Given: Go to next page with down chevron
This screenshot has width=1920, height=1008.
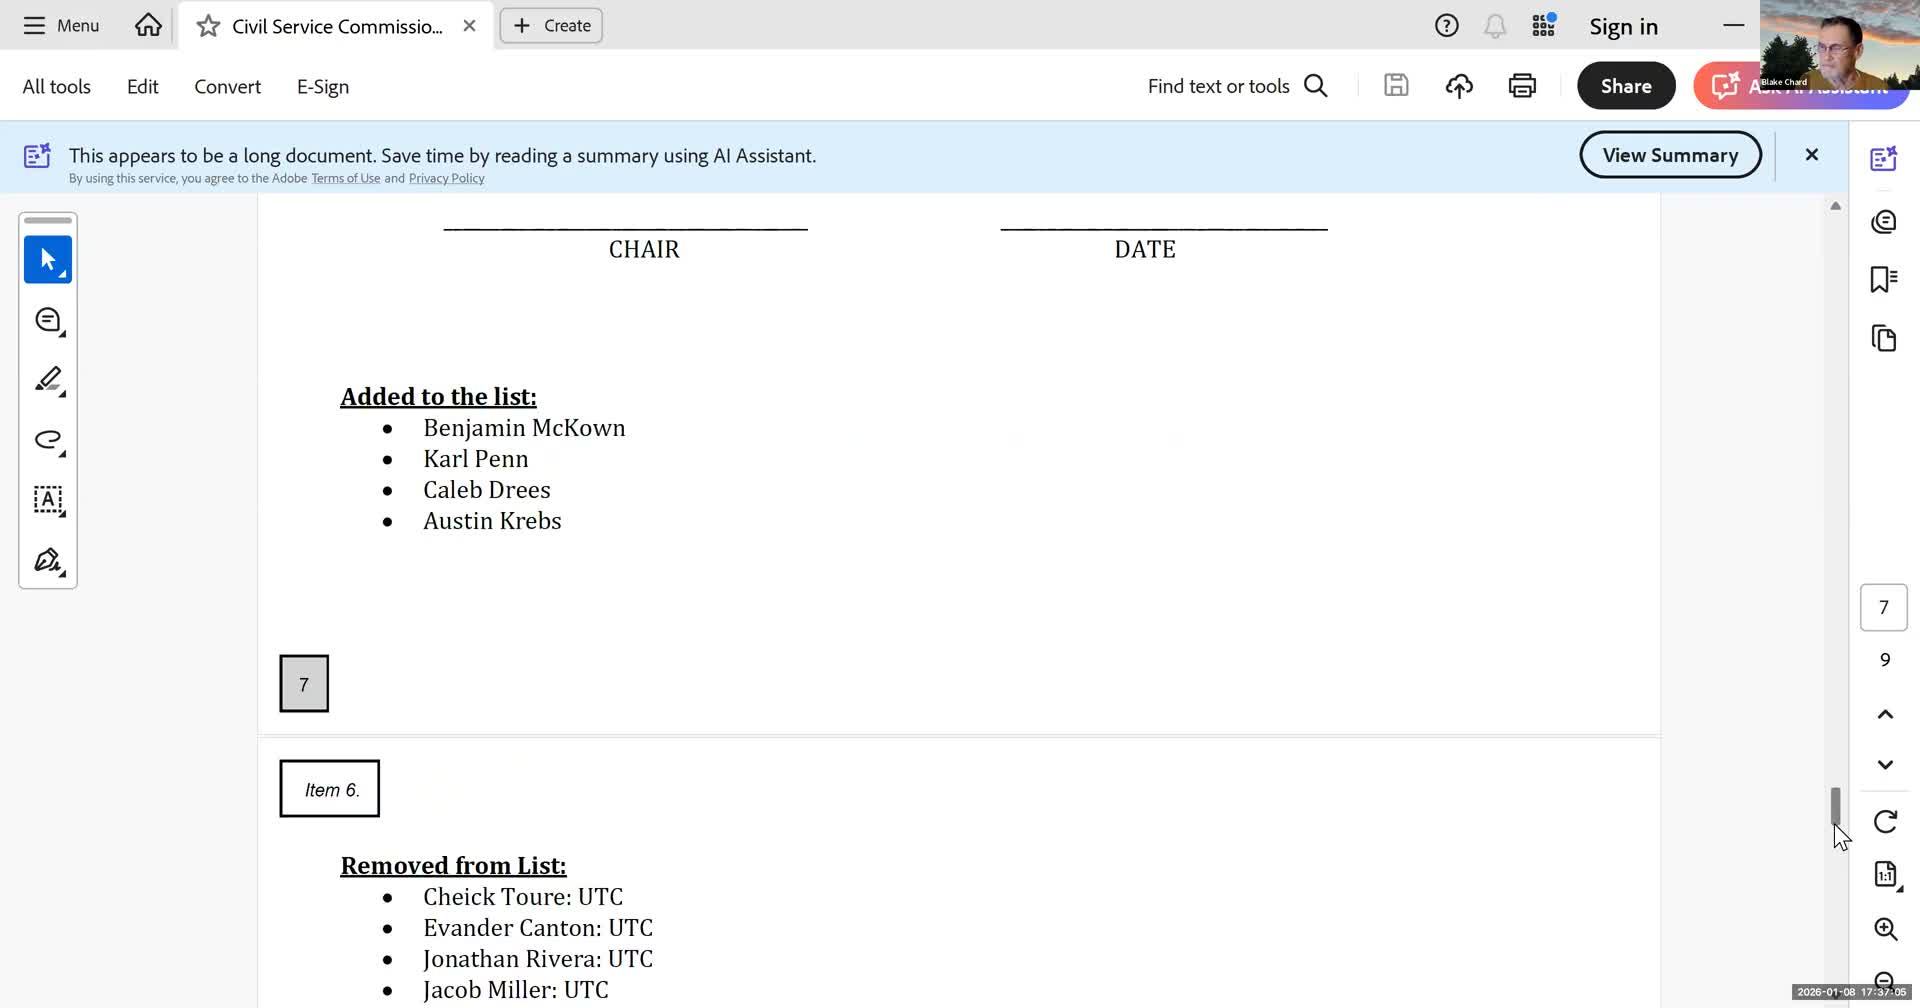Looking at the screenshot, I should (1885, 765).
